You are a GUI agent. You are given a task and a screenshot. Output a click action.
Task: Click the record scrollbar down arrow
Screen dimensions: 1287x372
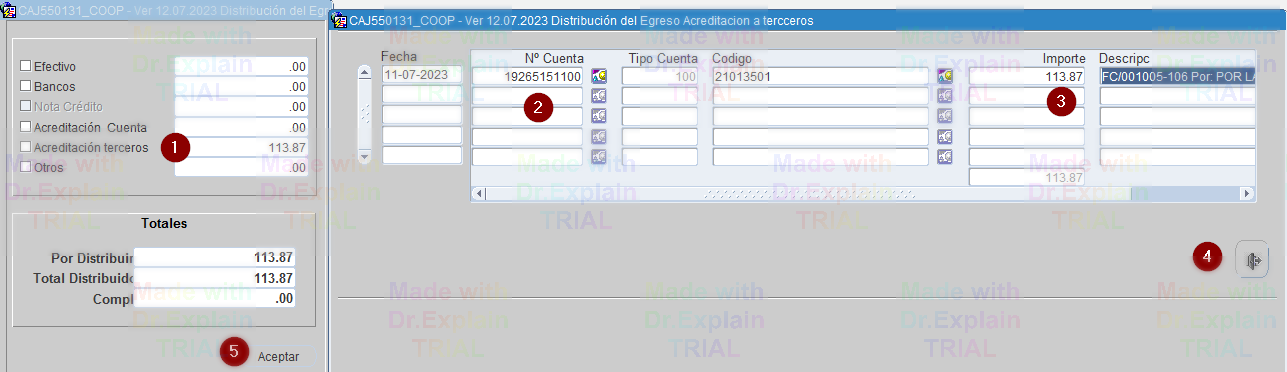(365, 156)
